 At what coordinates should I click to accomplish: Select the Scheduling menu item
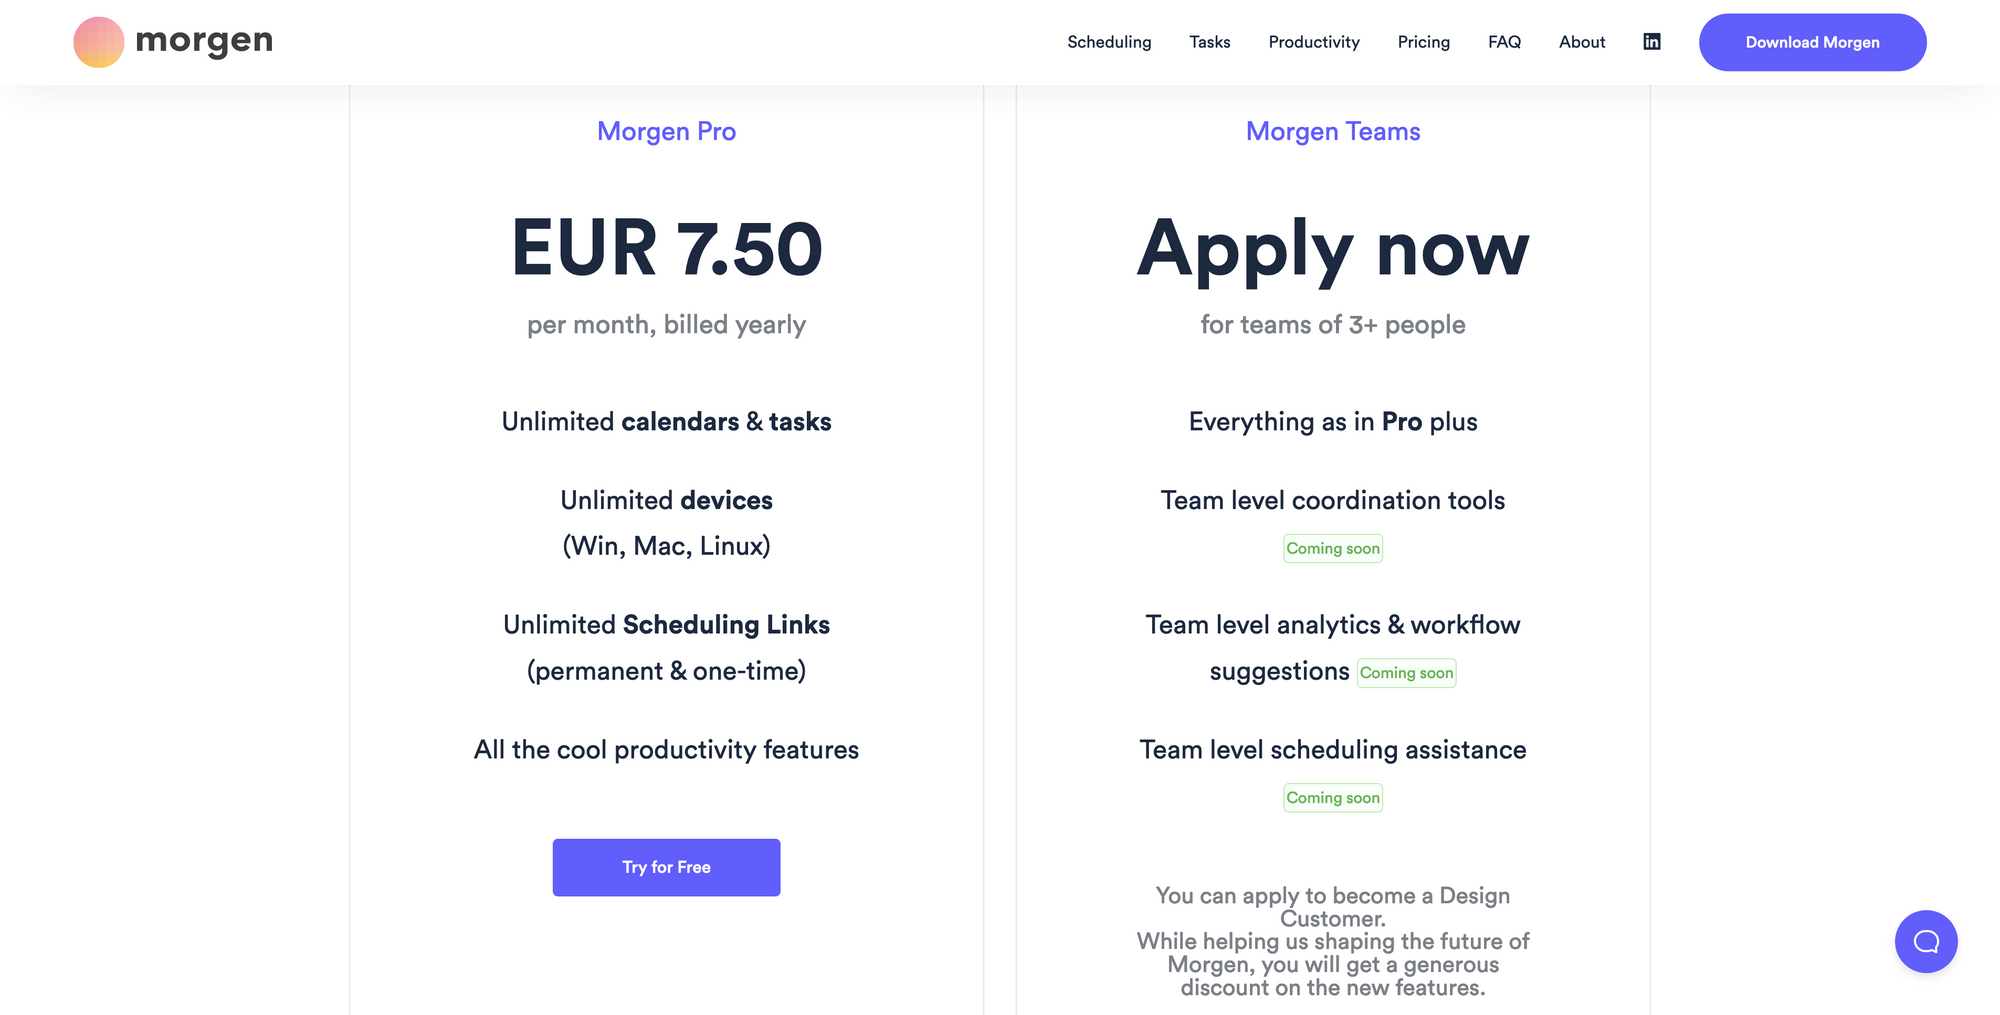pos(1109,42)
